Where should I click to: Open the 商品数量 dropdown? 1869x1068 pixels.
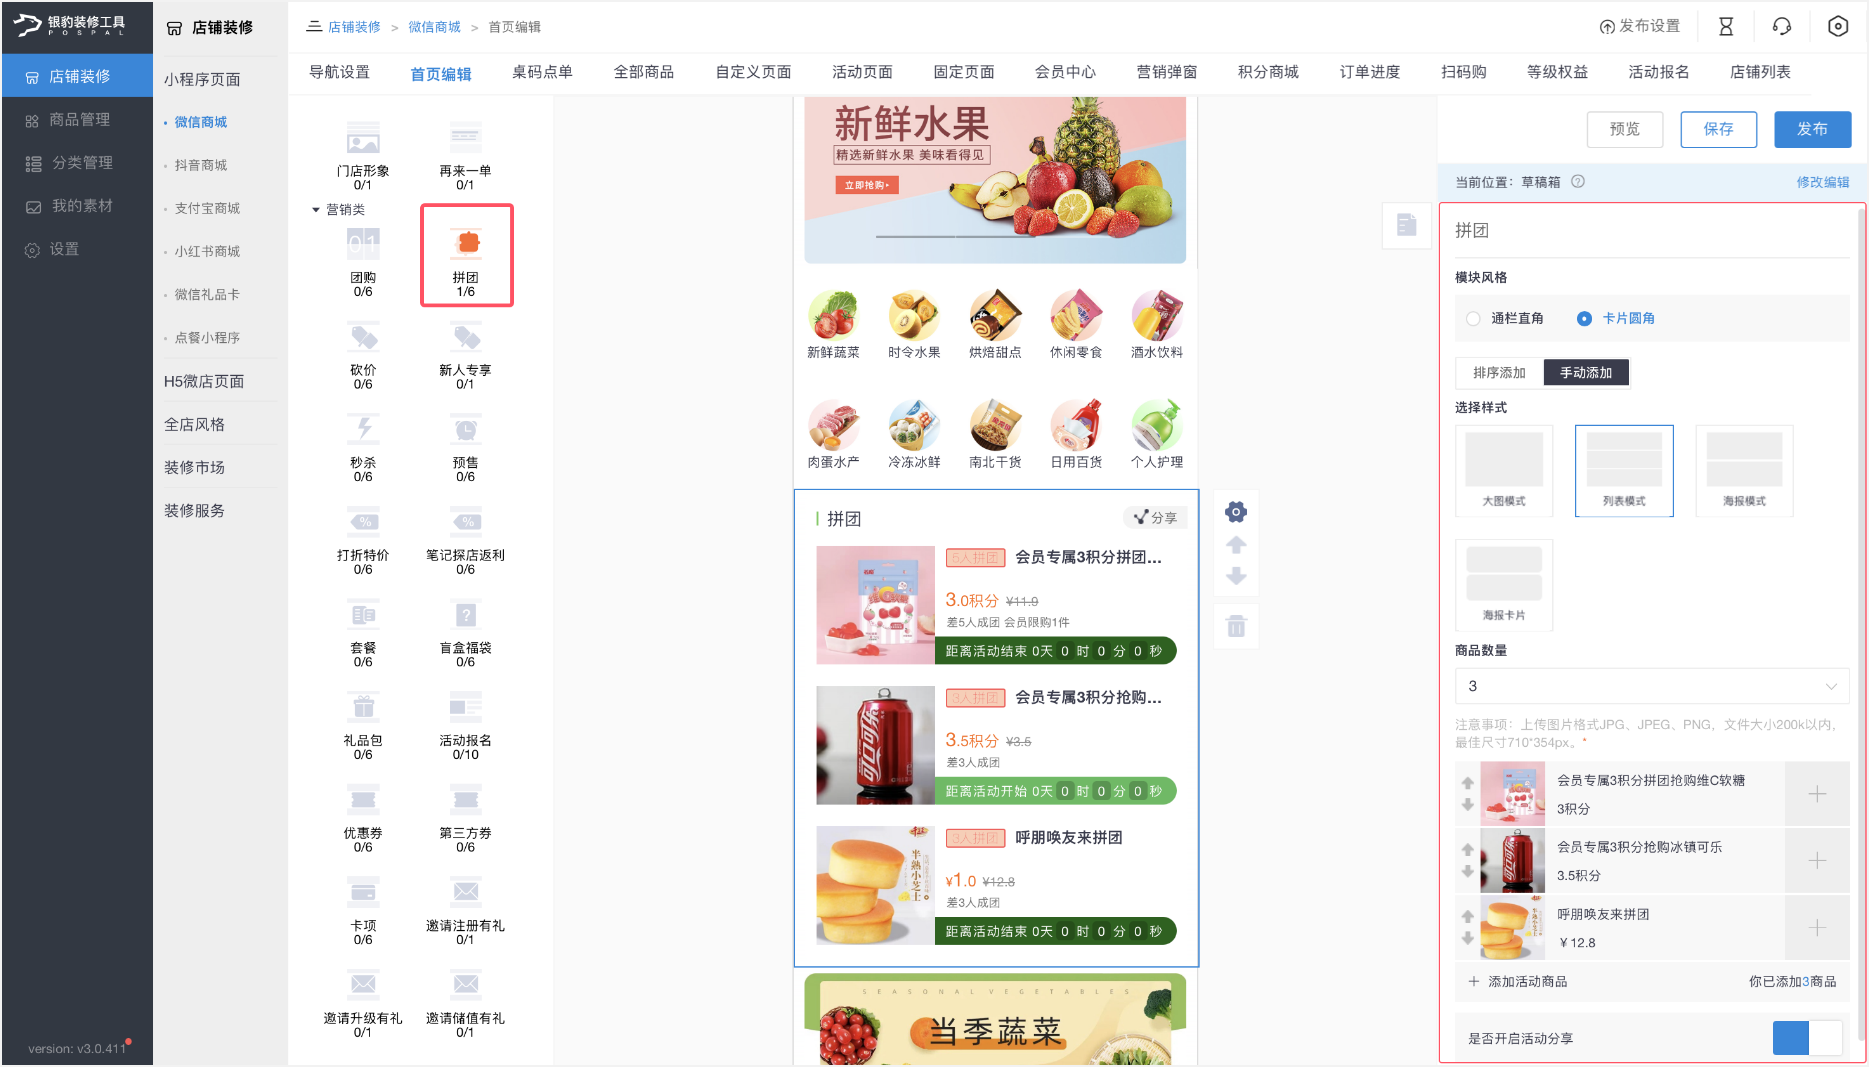(1650, 686)
